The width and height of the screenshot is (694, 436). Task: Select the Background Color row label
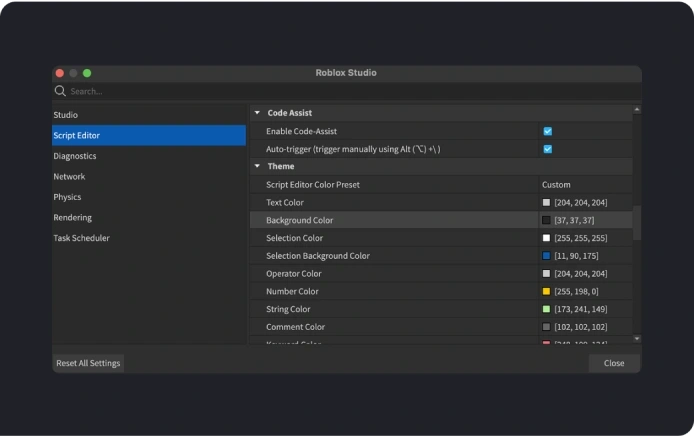[300, 220]
